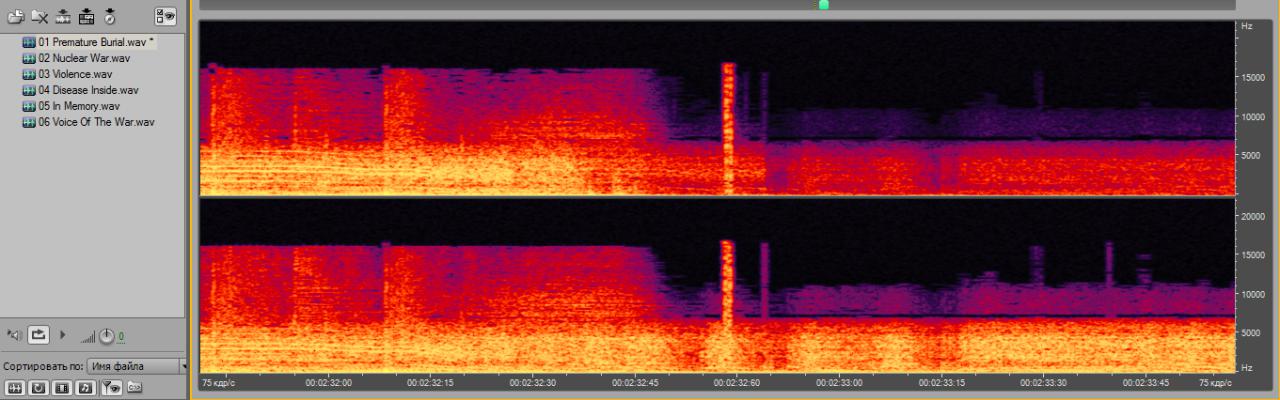
Task: Select 01 Premature Burial.wav file
Action: point(95,43)
